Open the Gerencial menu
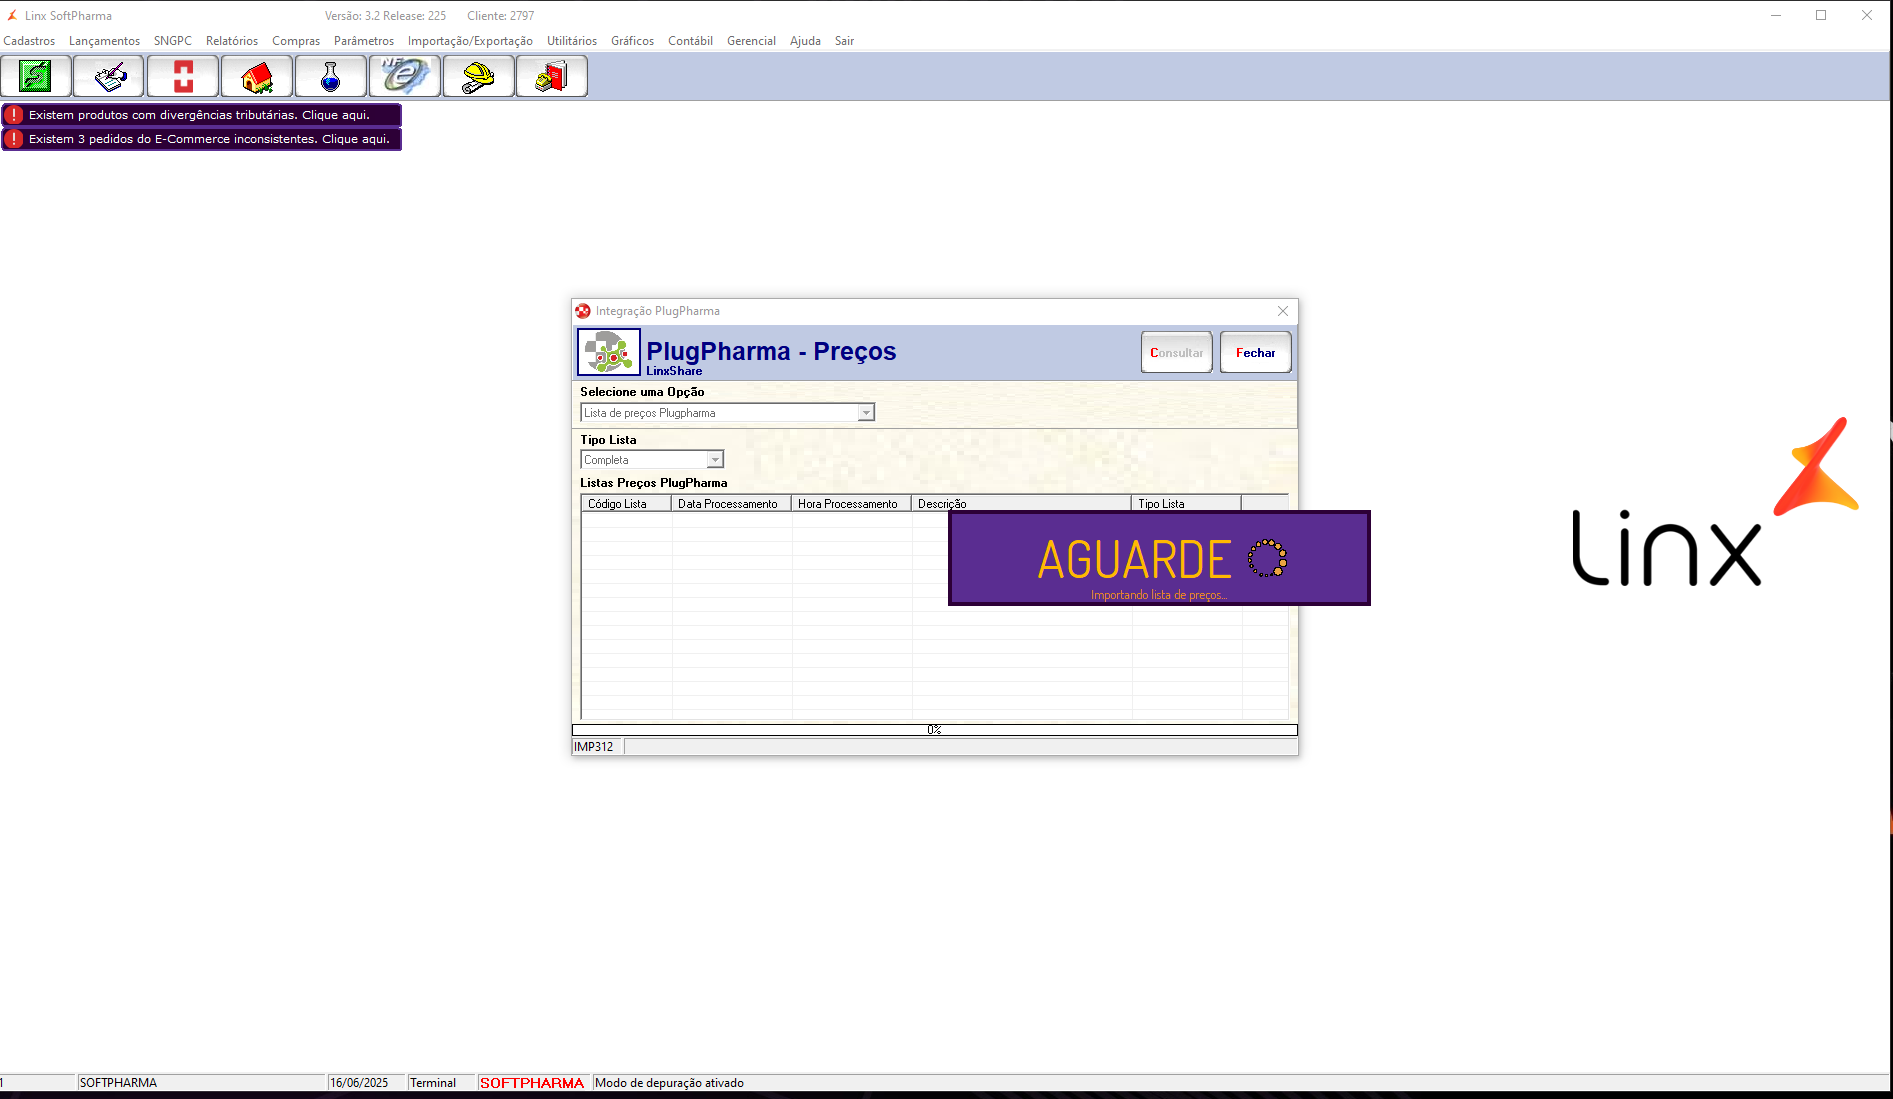The image size is (1893, 1099). point(751,41)
